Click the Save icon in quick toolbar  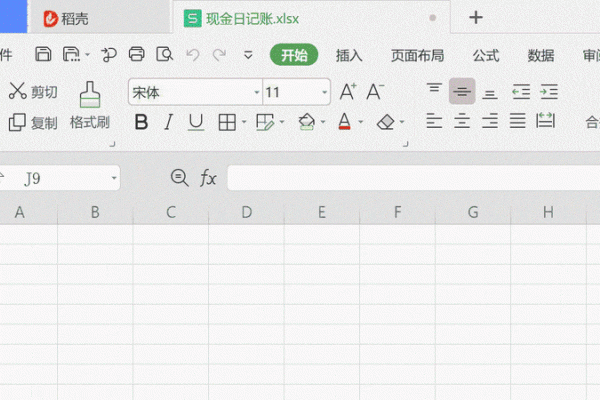pos(43,54)
